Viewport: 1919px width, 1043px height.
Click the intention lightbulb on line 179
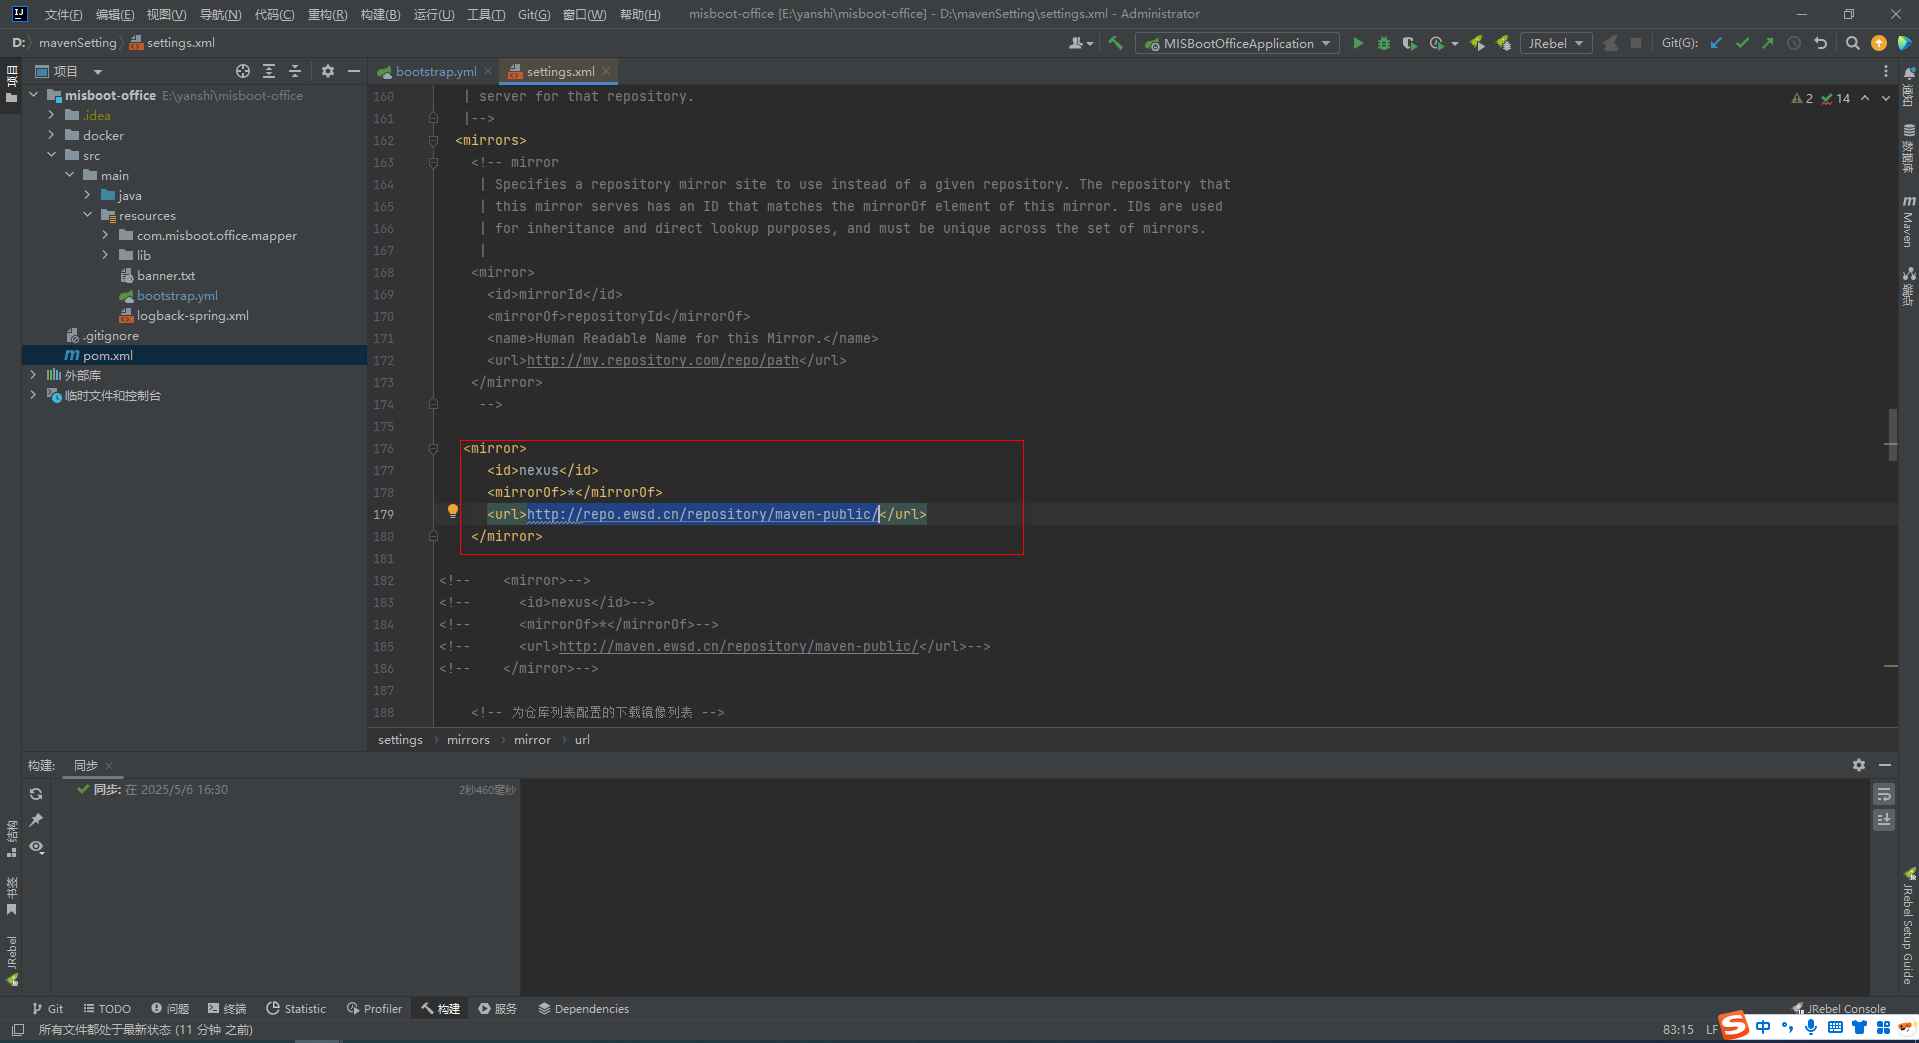point(452,512)
